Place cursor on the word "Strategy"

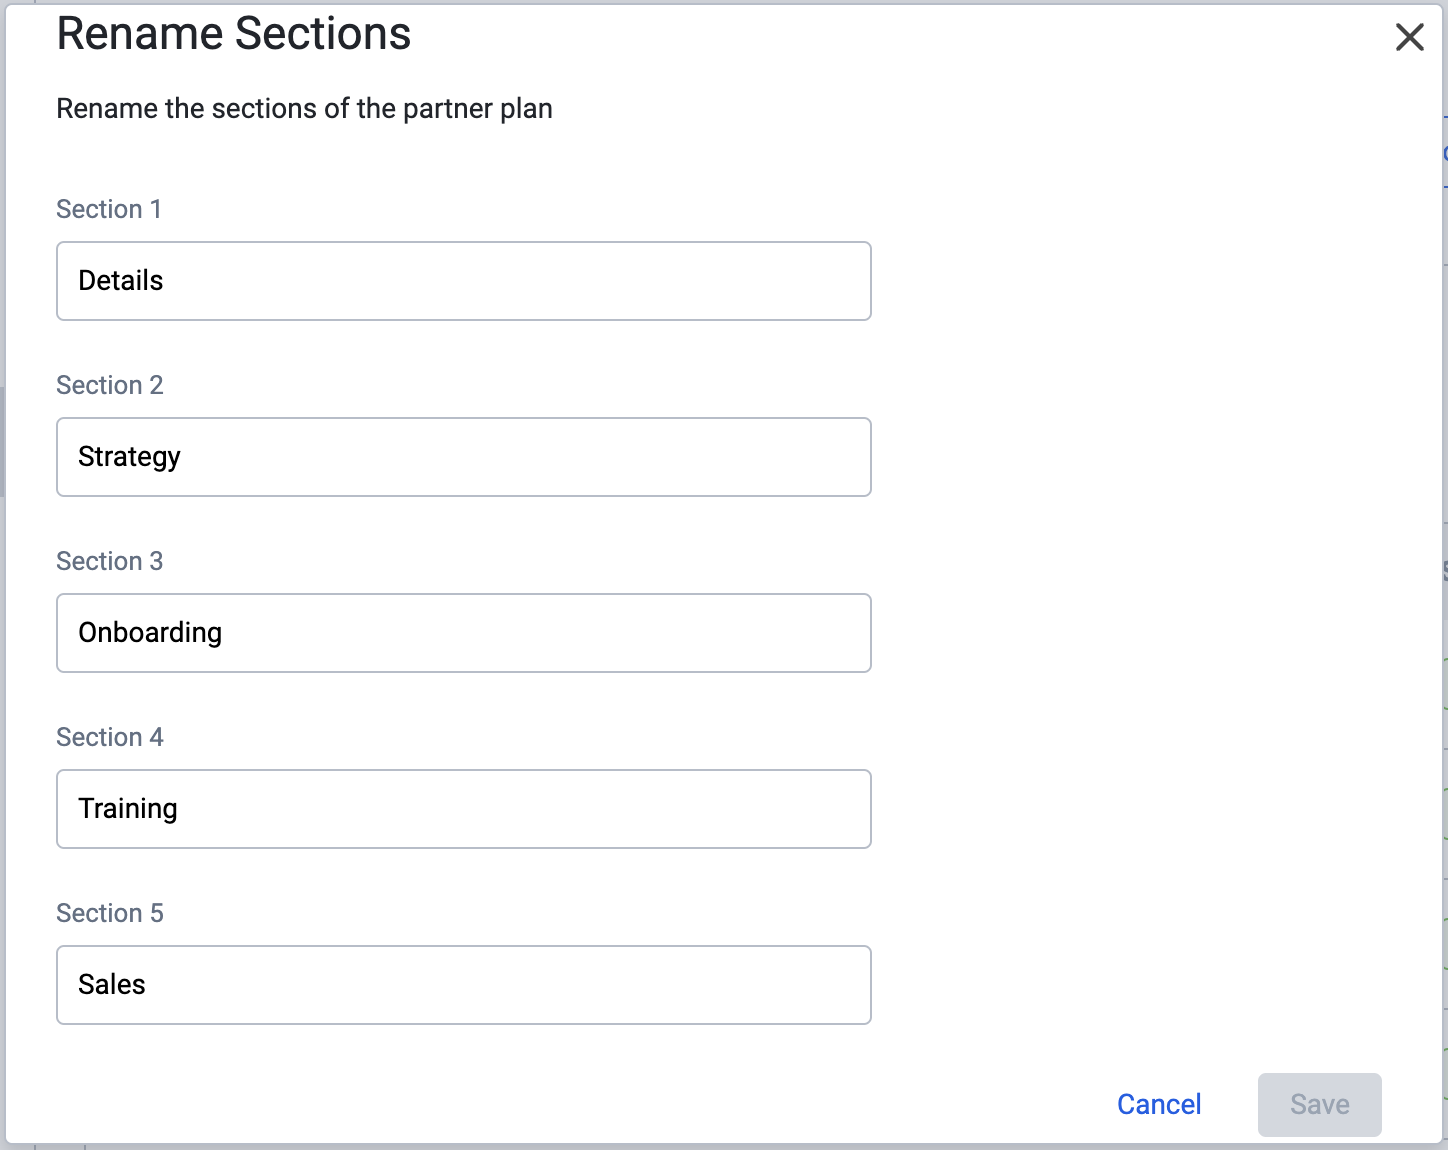coord(130,457)
